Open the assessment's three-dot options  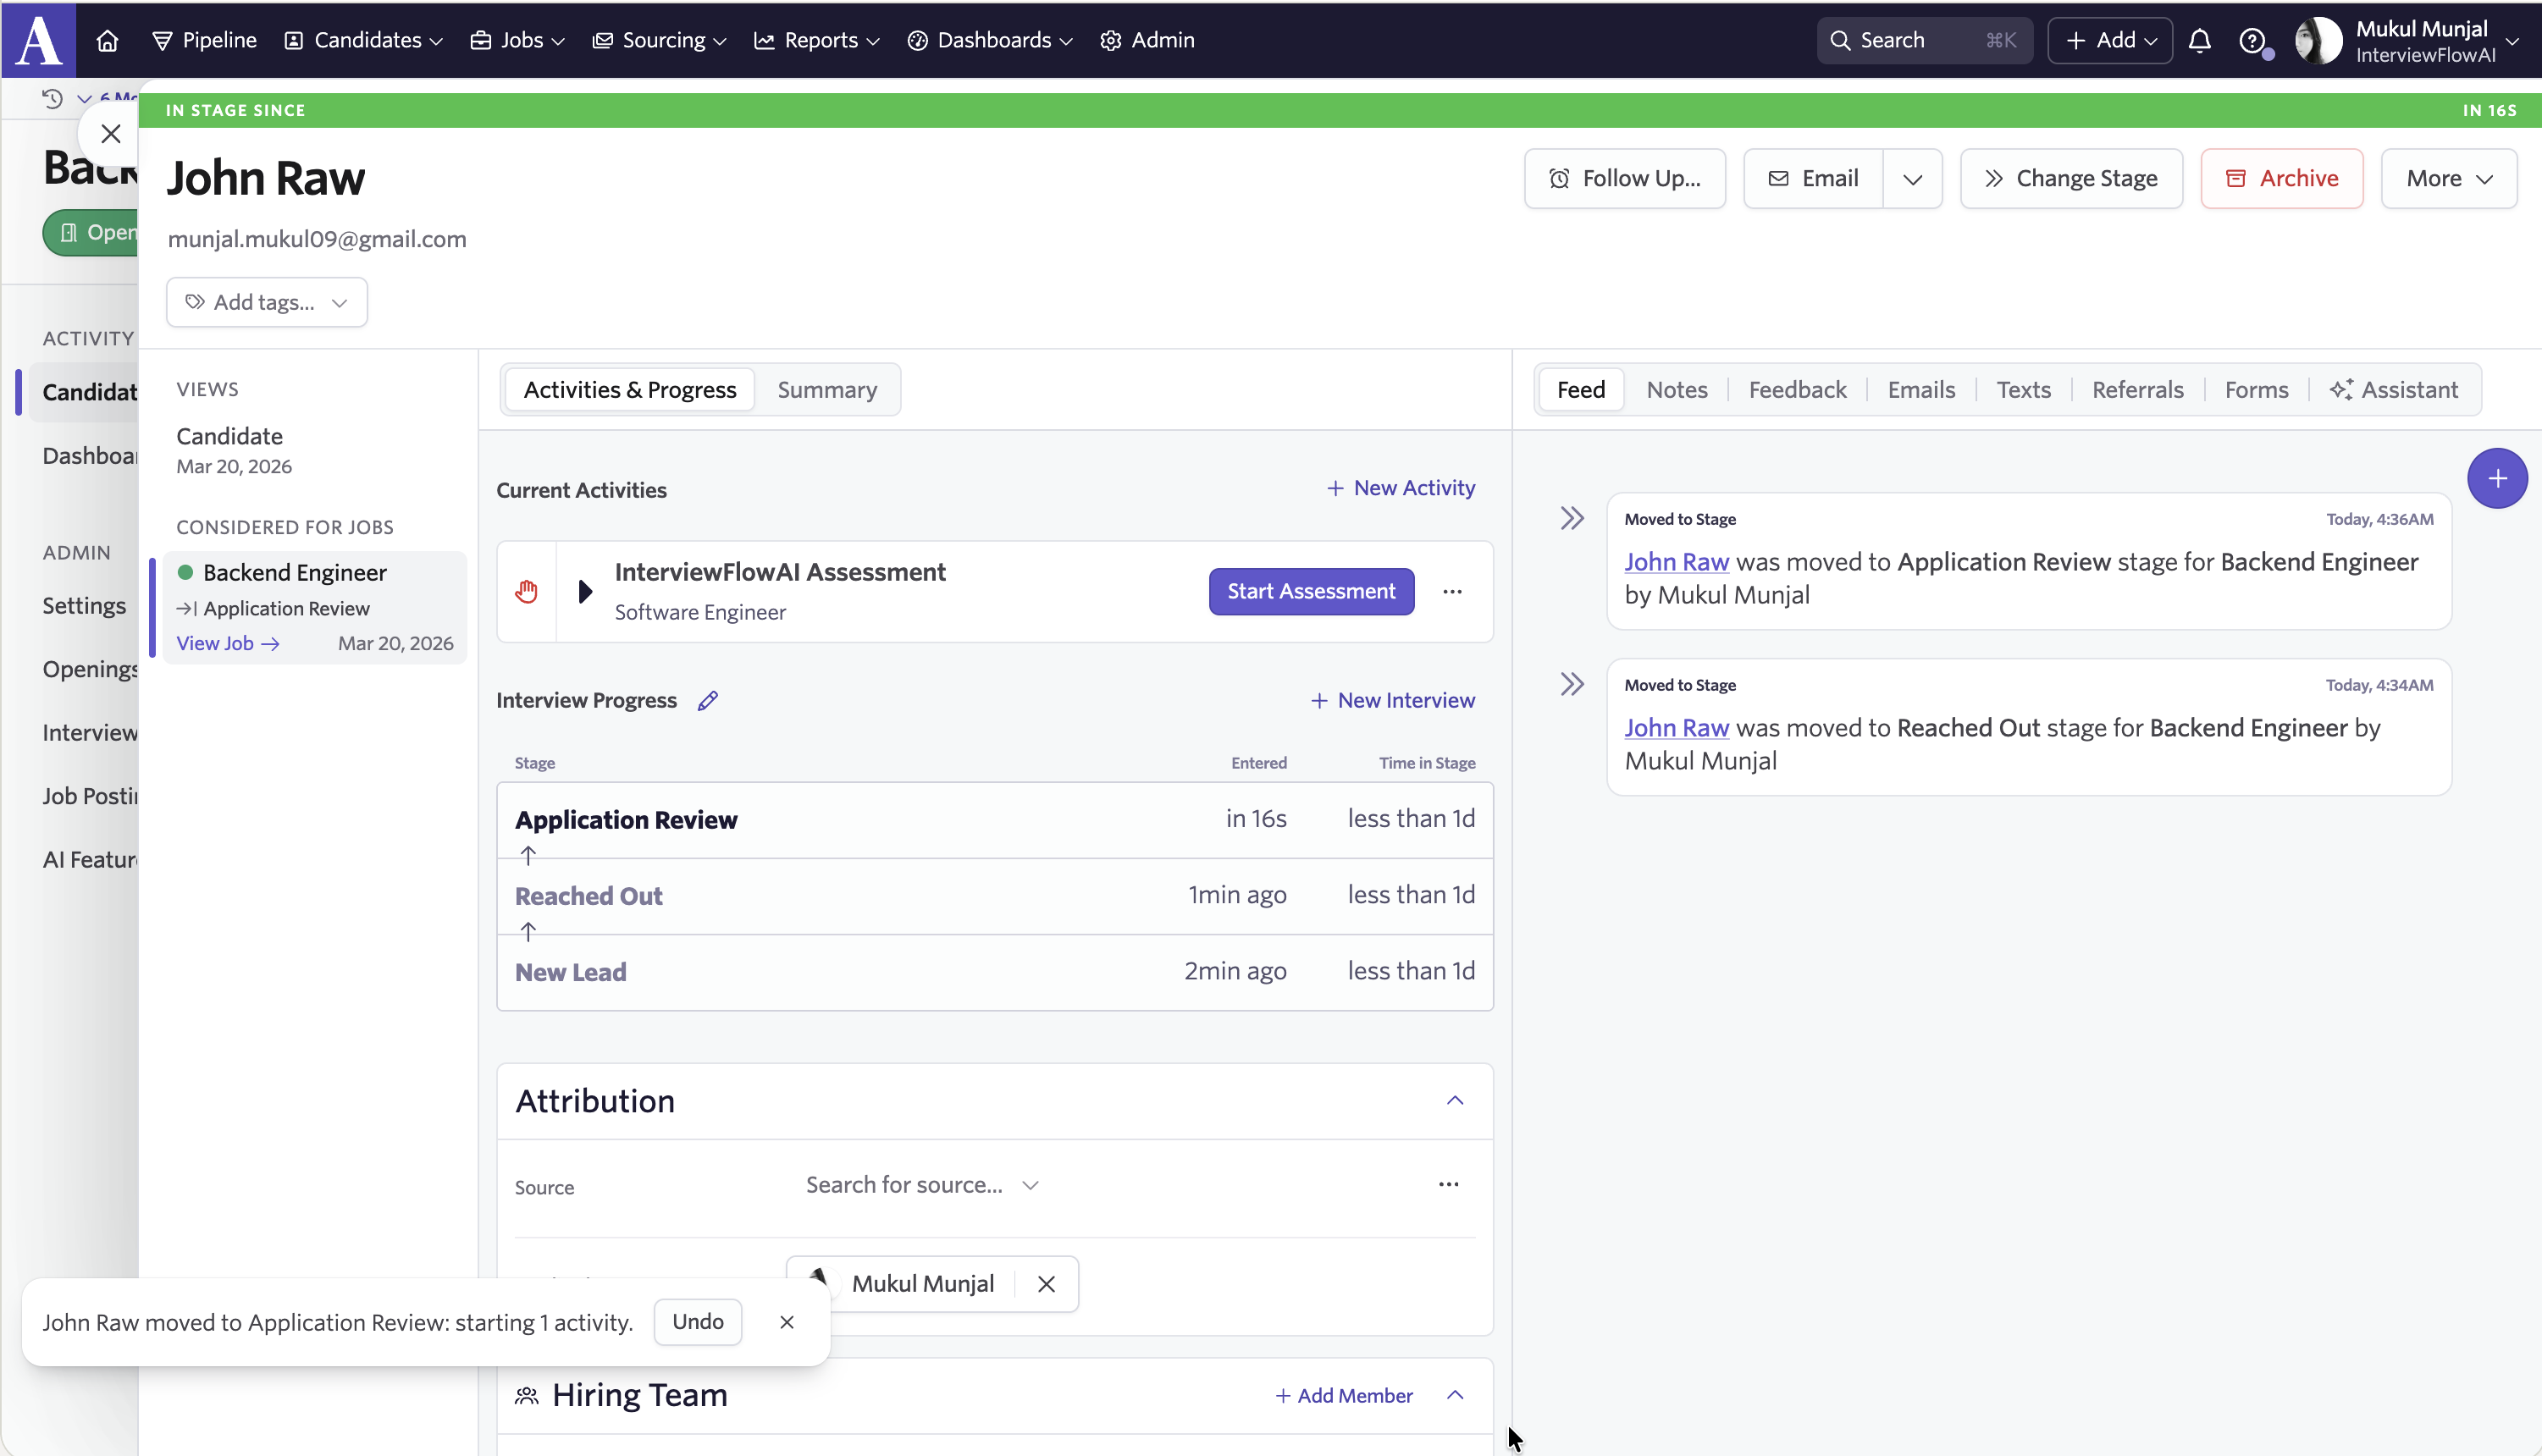1452,591
